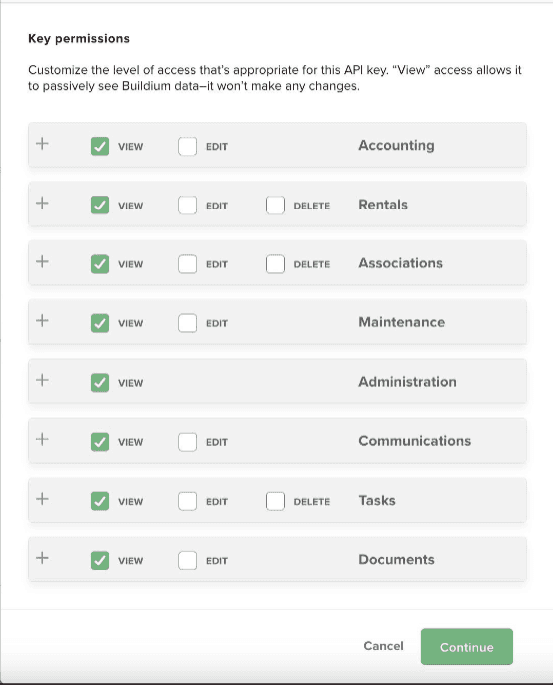Click the Cancel link
The width and height of the screenshot is (553, 686).
[x=383, y=646]
